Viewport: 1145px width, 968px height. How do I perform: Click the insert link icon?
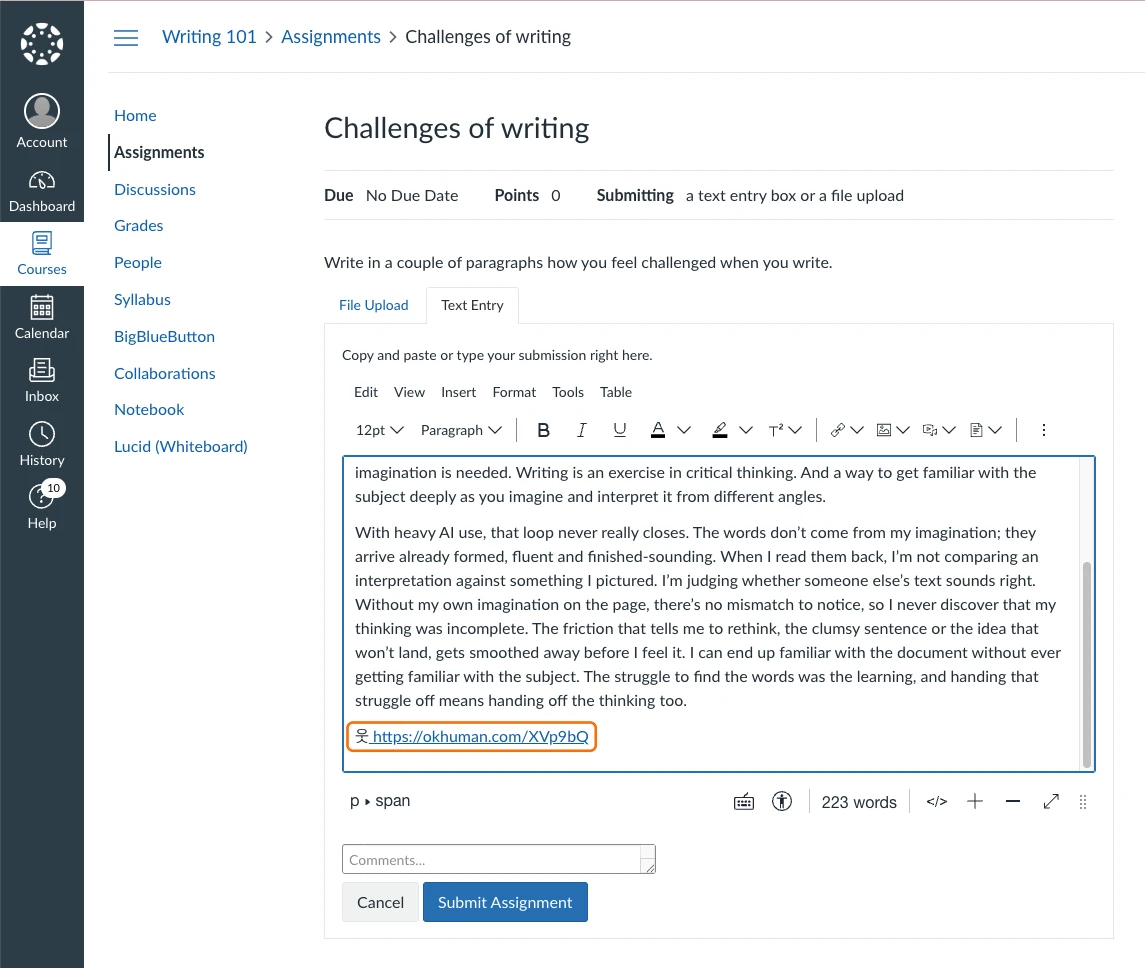coord(838,430)
